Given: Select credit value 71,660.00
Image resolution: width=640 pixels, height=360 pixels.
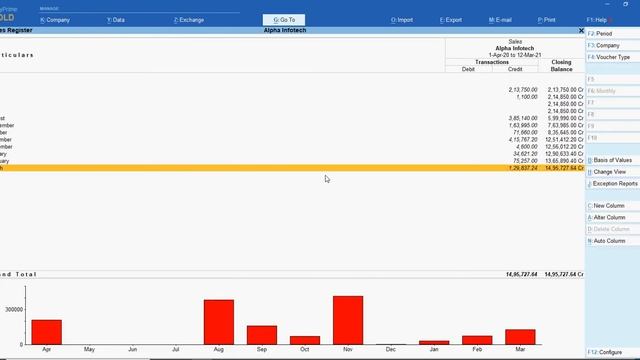Looking at the screenshot, I should pyautogui.click(x=525, y=133).
